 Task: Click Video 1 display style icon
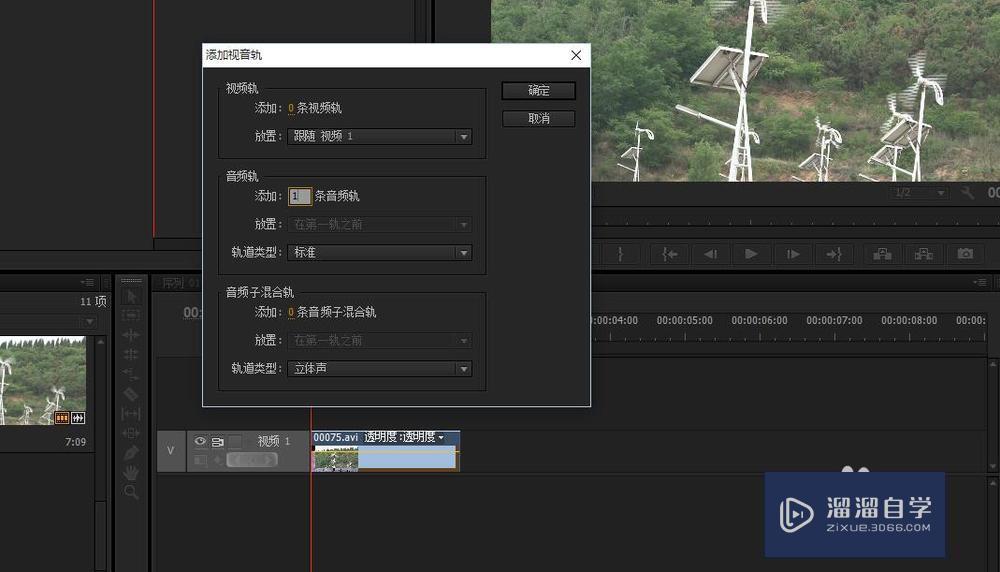200,459
